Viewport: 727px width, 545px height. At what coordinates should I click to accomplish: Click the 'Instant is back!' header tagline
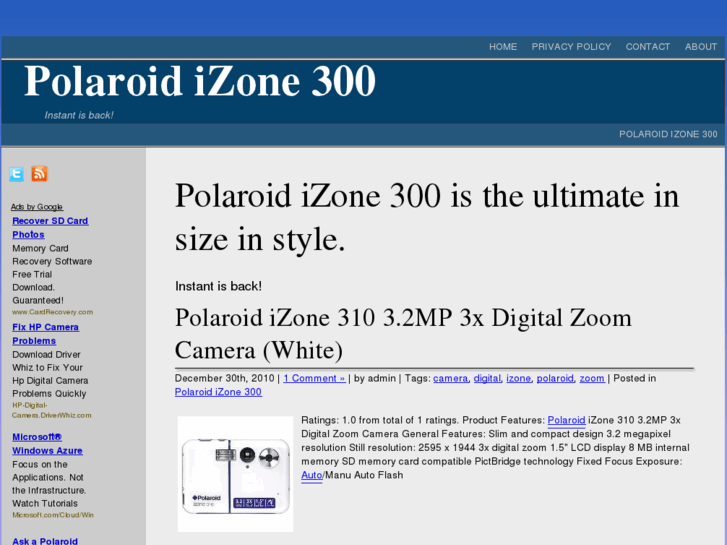tap(79, 115)
